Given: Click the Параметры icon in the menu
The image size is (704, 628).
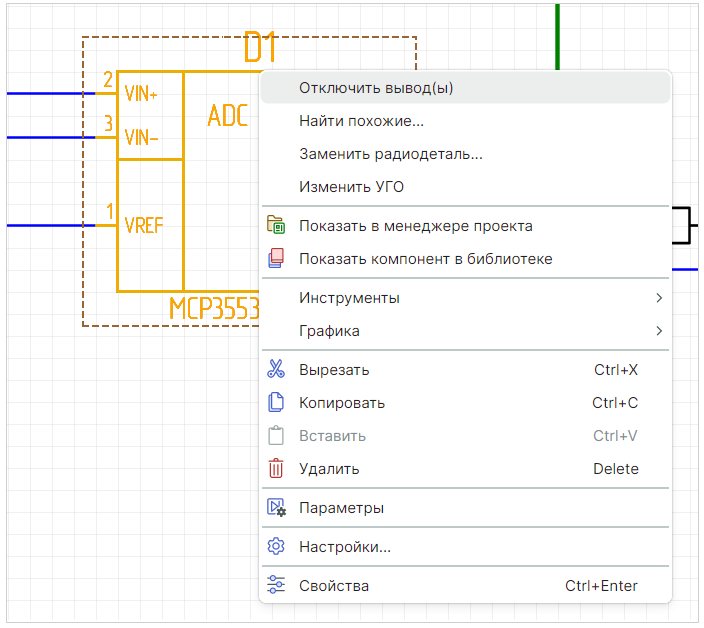Looking at the screenshot, I should 276,508.
